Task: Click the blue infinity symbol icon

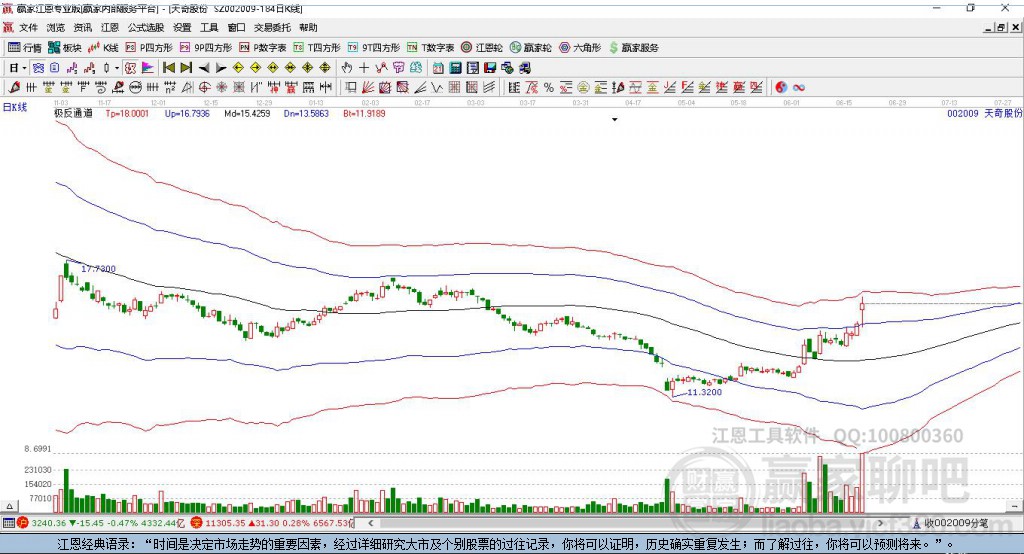Action: (x=799, y=88)
